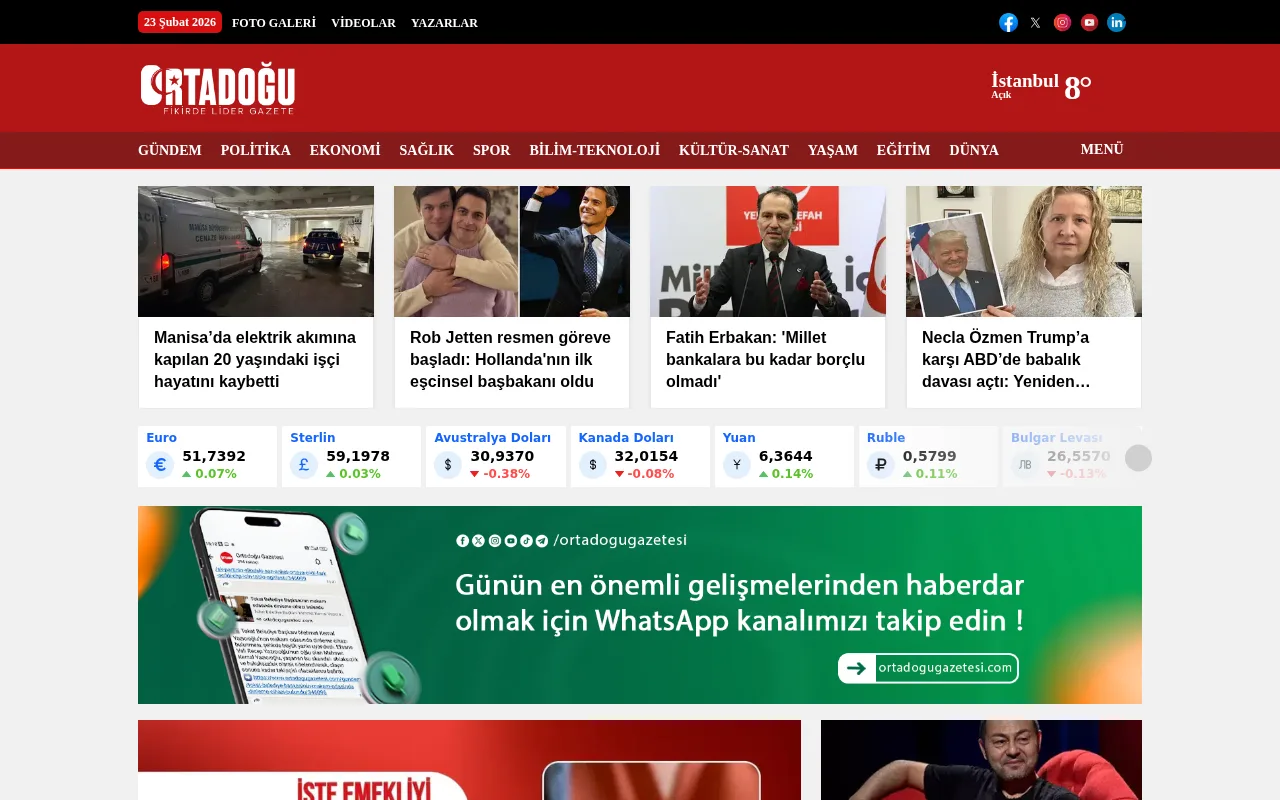Click the X (Twitter) icon in header
The height and width of the screenshot is (800, 1280).
coord(1035,22)
